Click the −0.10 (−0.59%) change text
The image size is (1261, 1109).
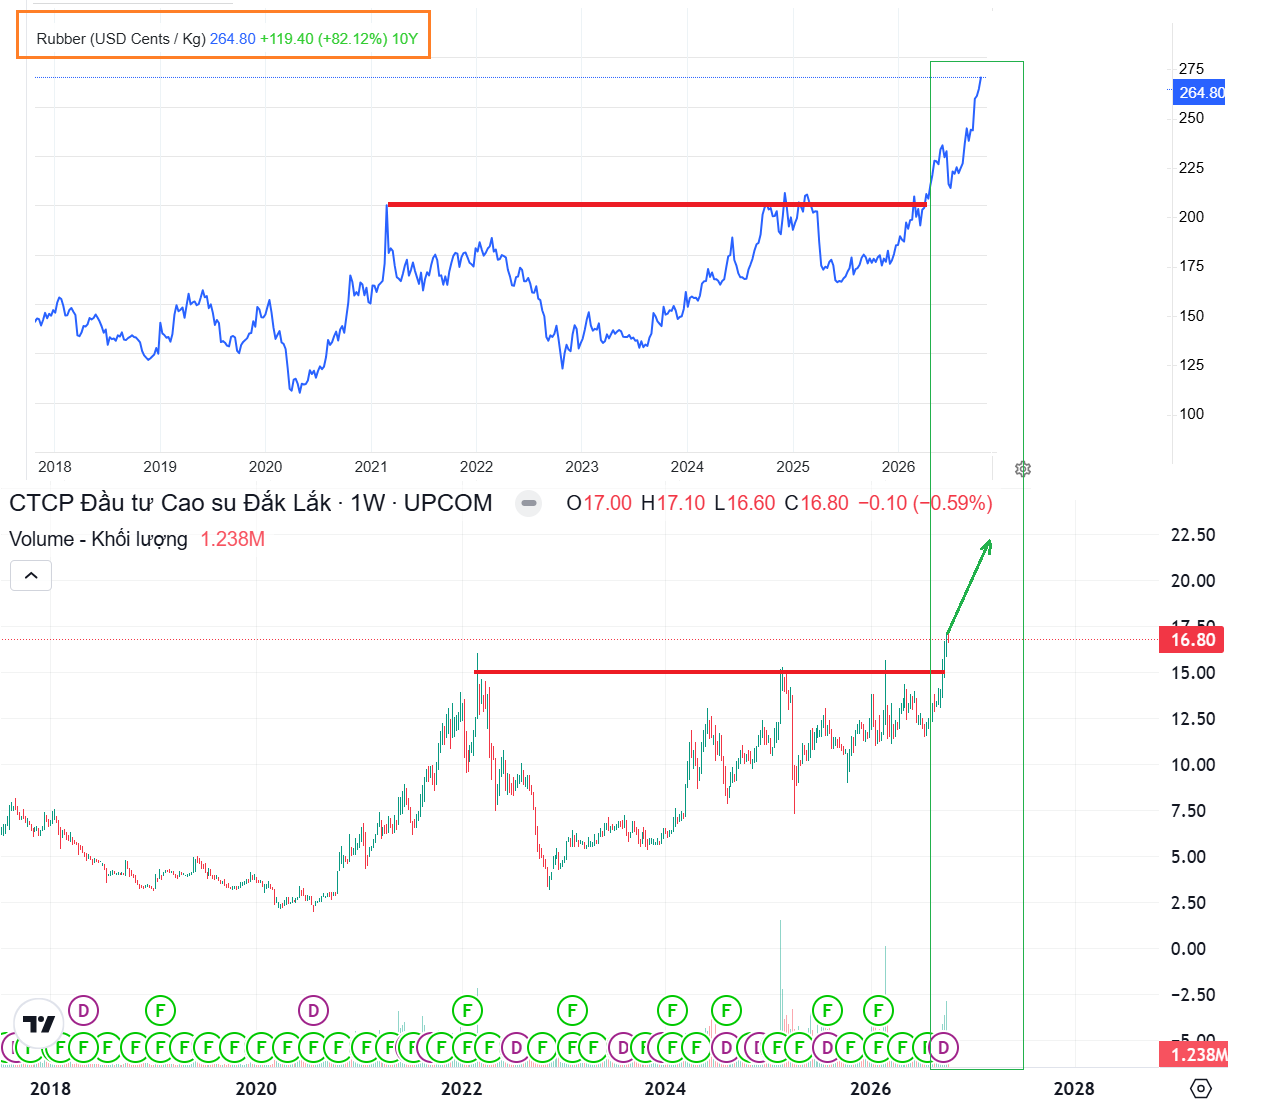[x=925, y=503]
